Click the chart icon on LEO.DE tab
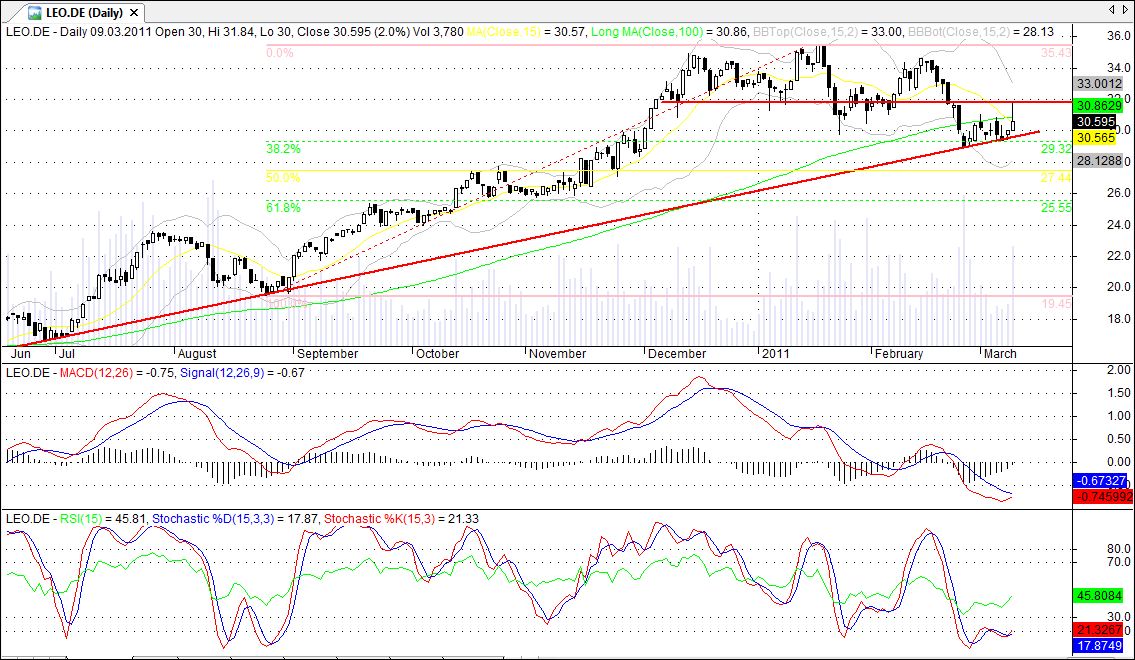Viewport: 1135px width, 660px height. pyautogui.click(x=34, y=12)
